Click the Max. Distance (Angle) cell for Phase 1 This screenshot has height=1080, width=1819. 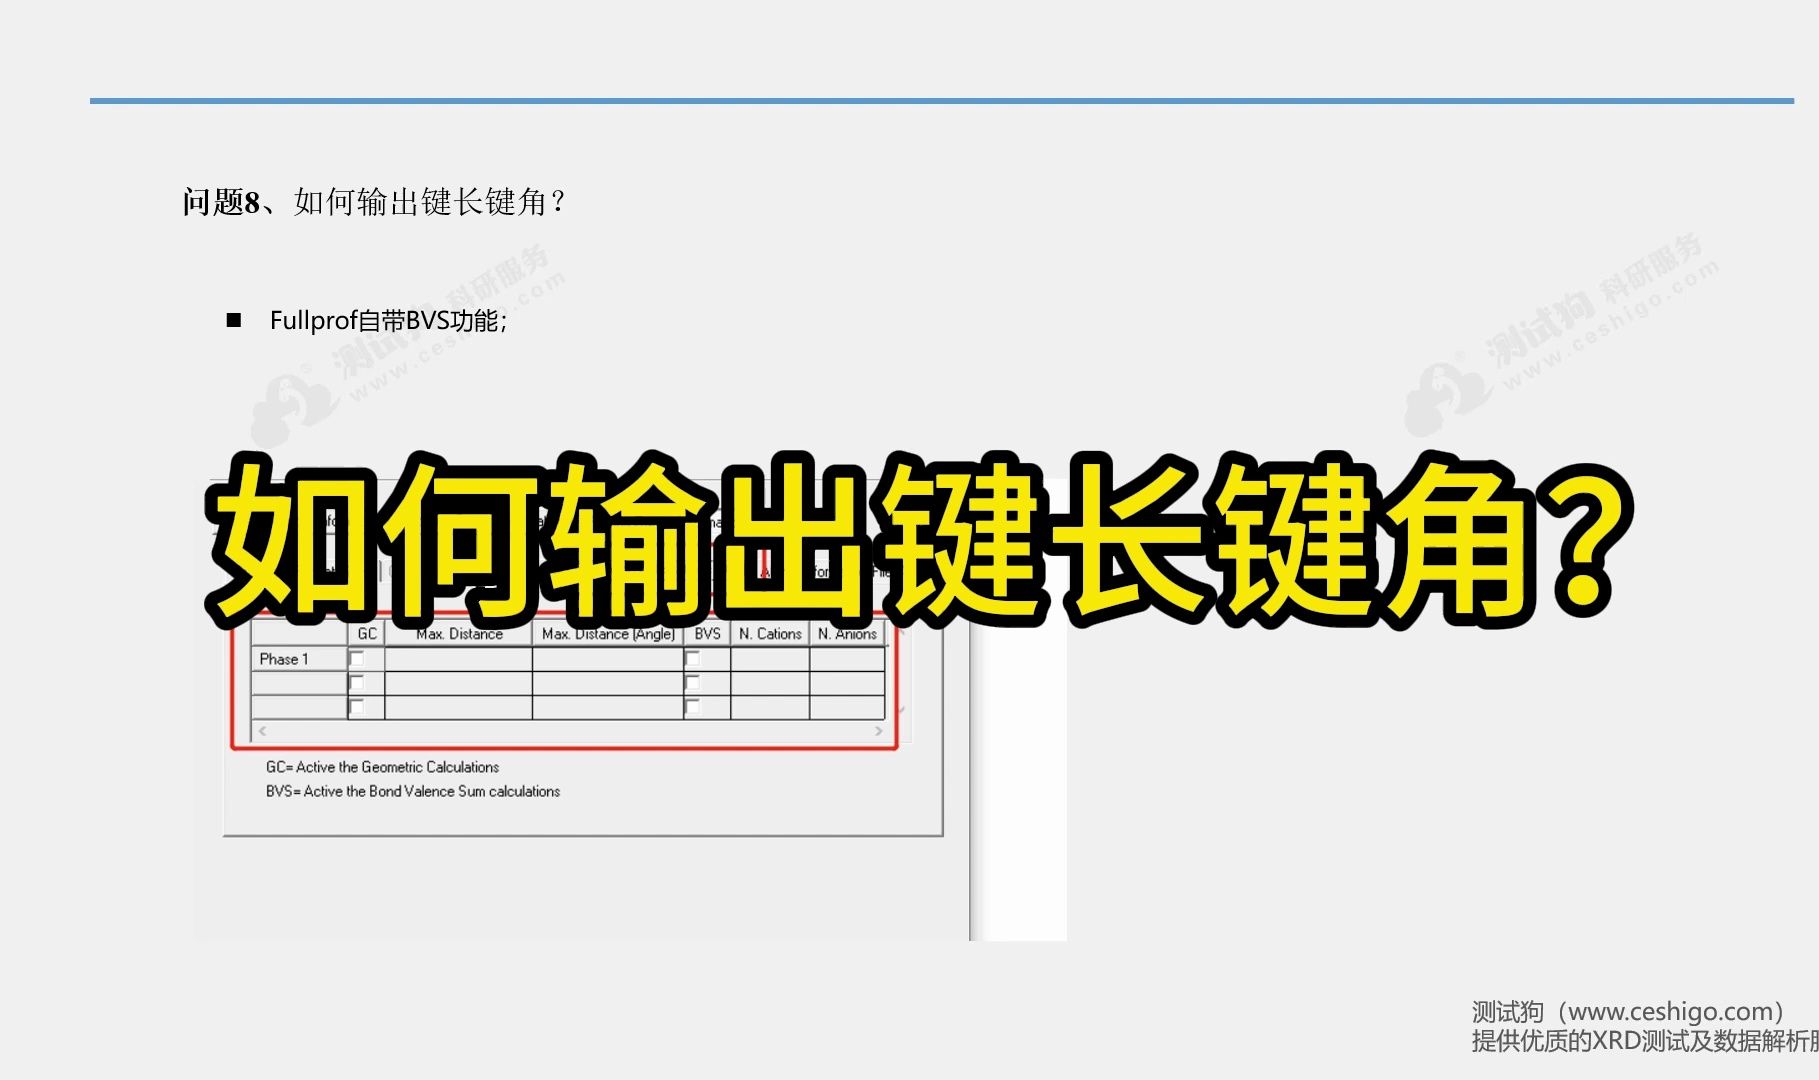pos(608,659)
